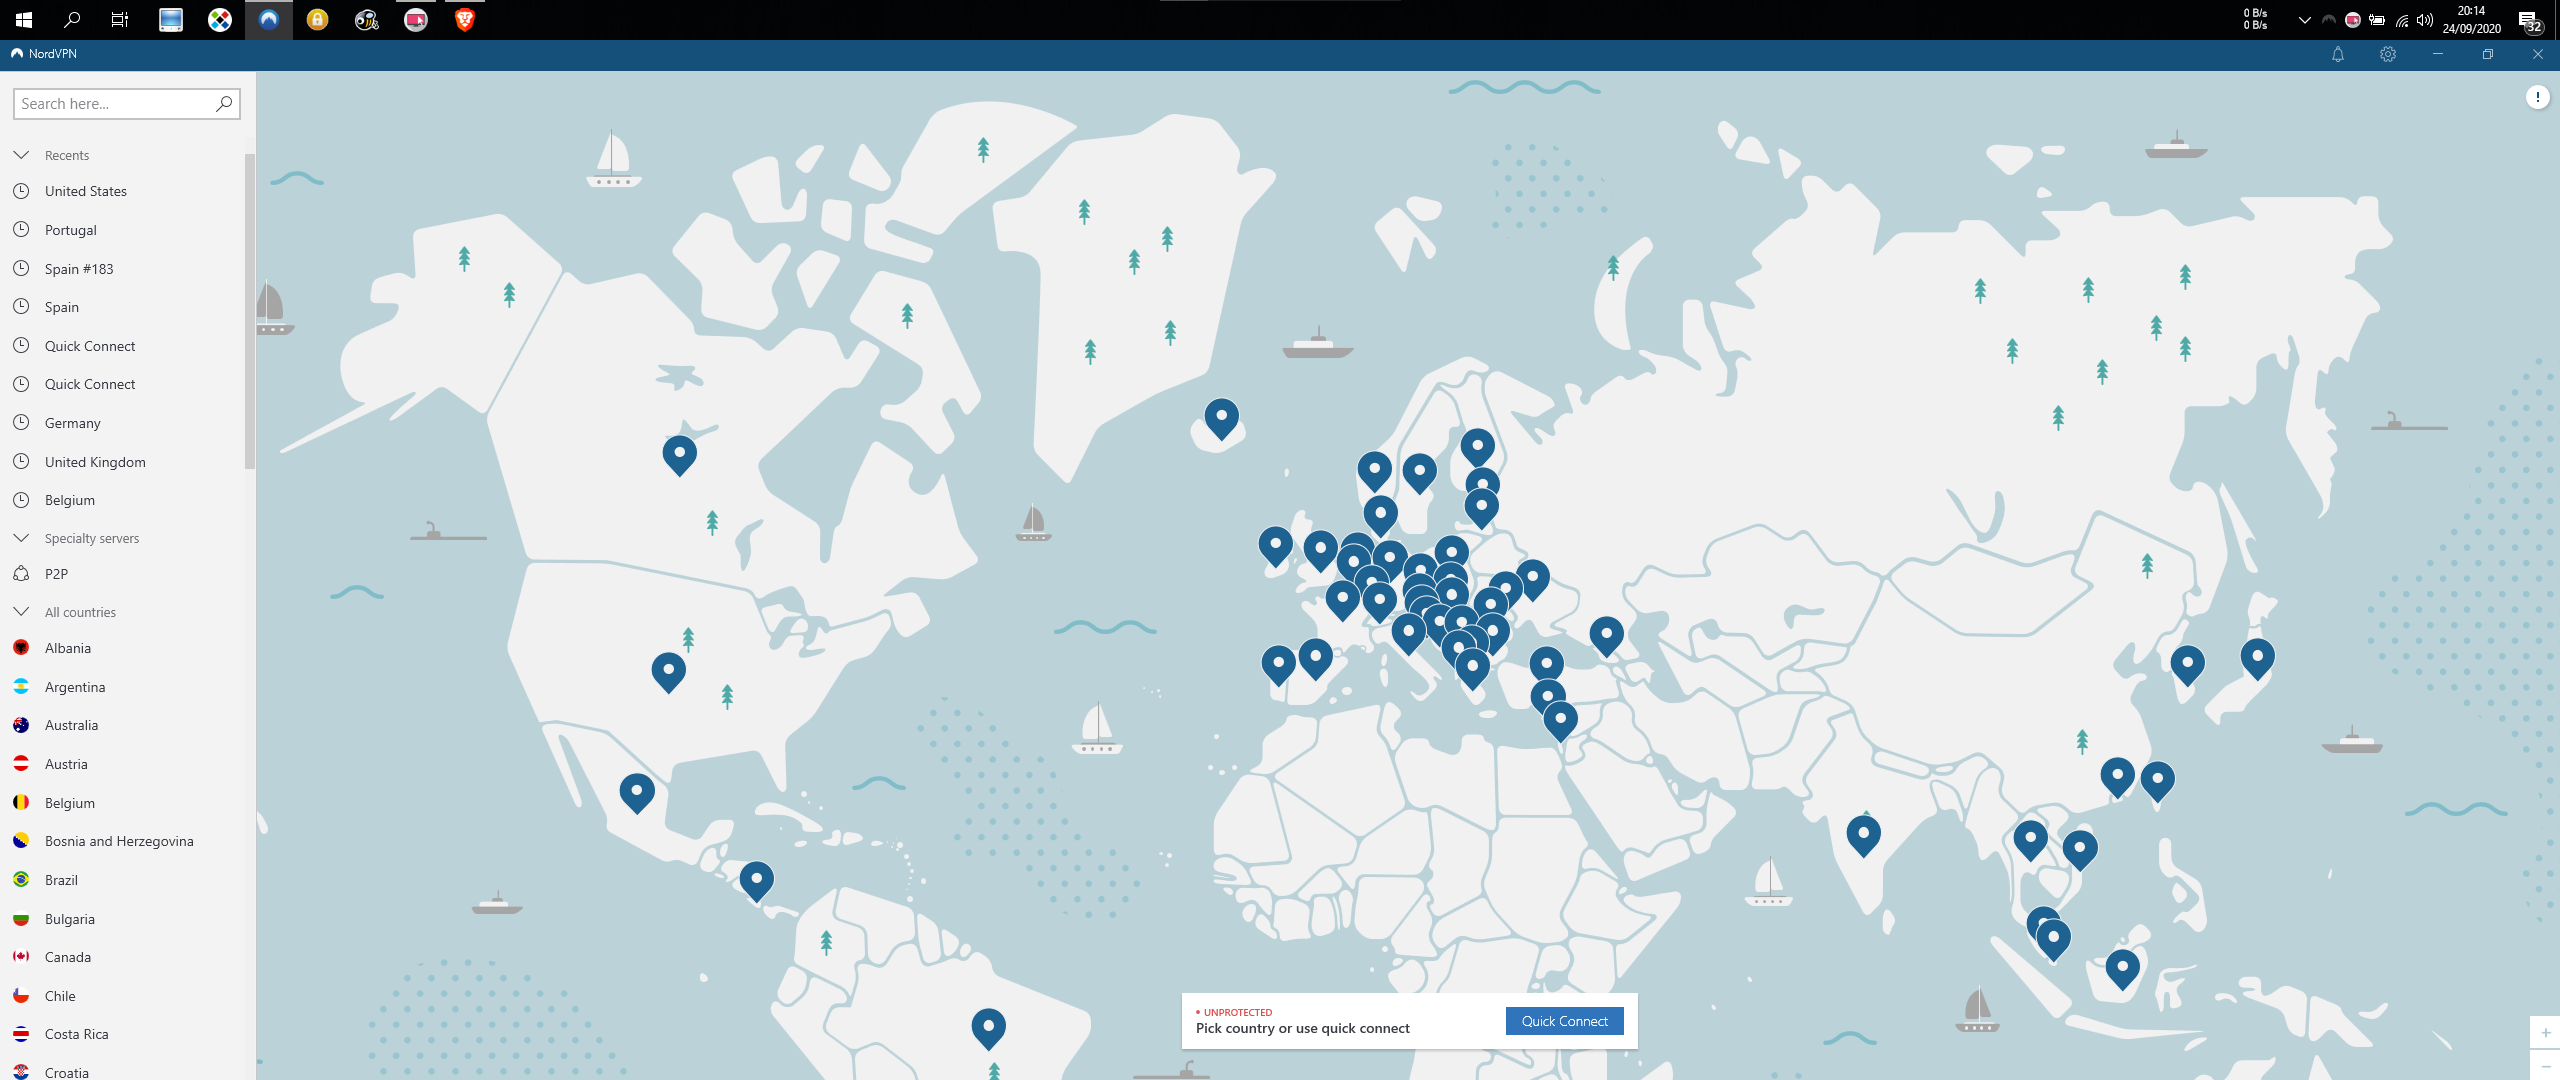Image resolution: width=2560 pixels, height=1080 pixels.
Task: Focus the Search here input field
Action: (x=112, y=104)
